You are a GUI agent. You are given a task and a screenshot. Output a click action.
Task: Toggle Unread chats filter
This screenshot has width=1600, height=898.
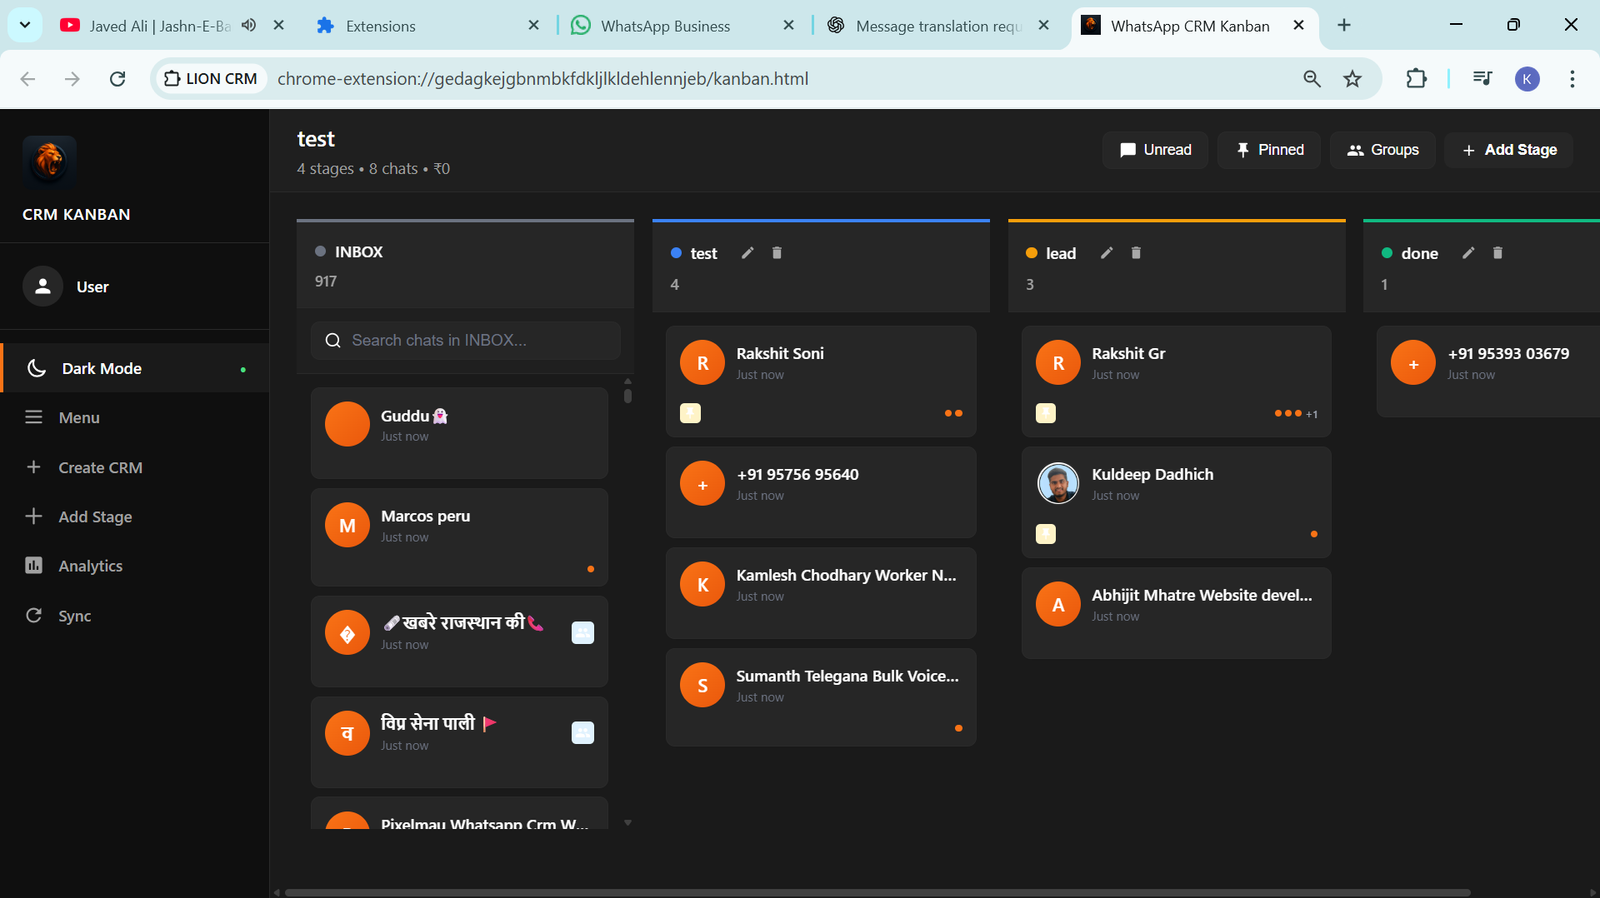point(1155,150)
